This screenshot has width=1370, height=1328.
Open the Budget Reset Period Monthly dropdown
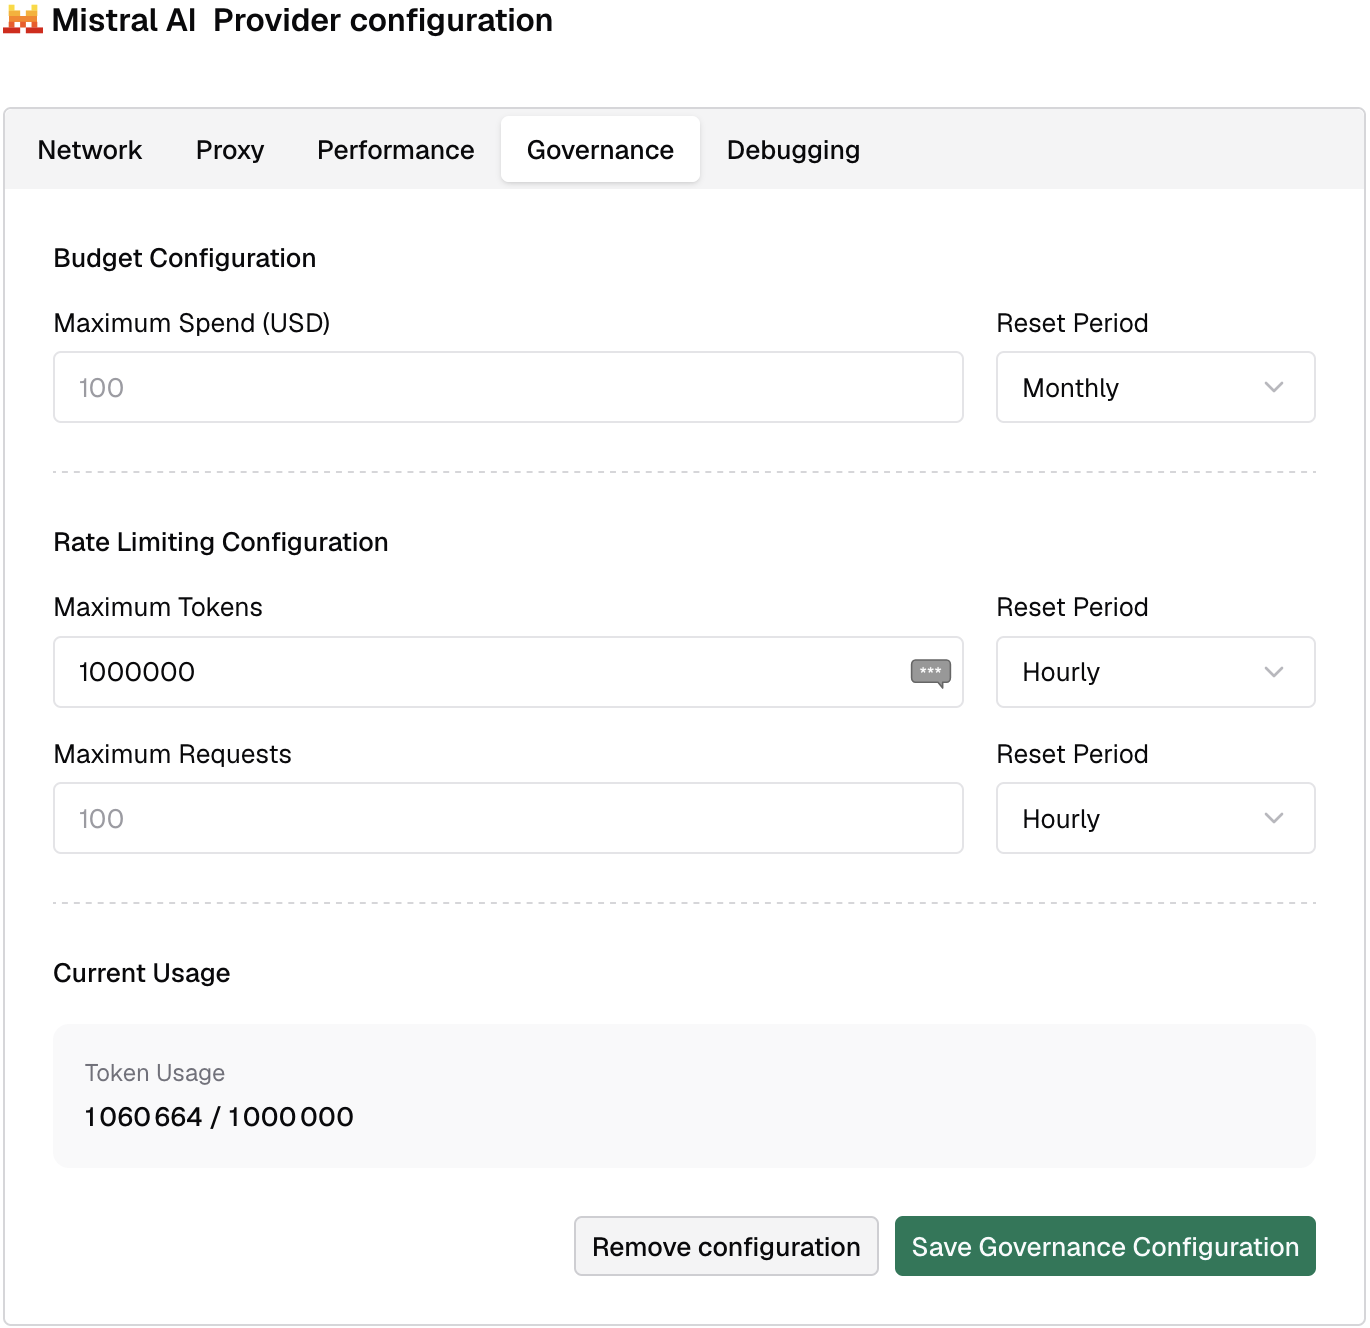click(1155, 387)
